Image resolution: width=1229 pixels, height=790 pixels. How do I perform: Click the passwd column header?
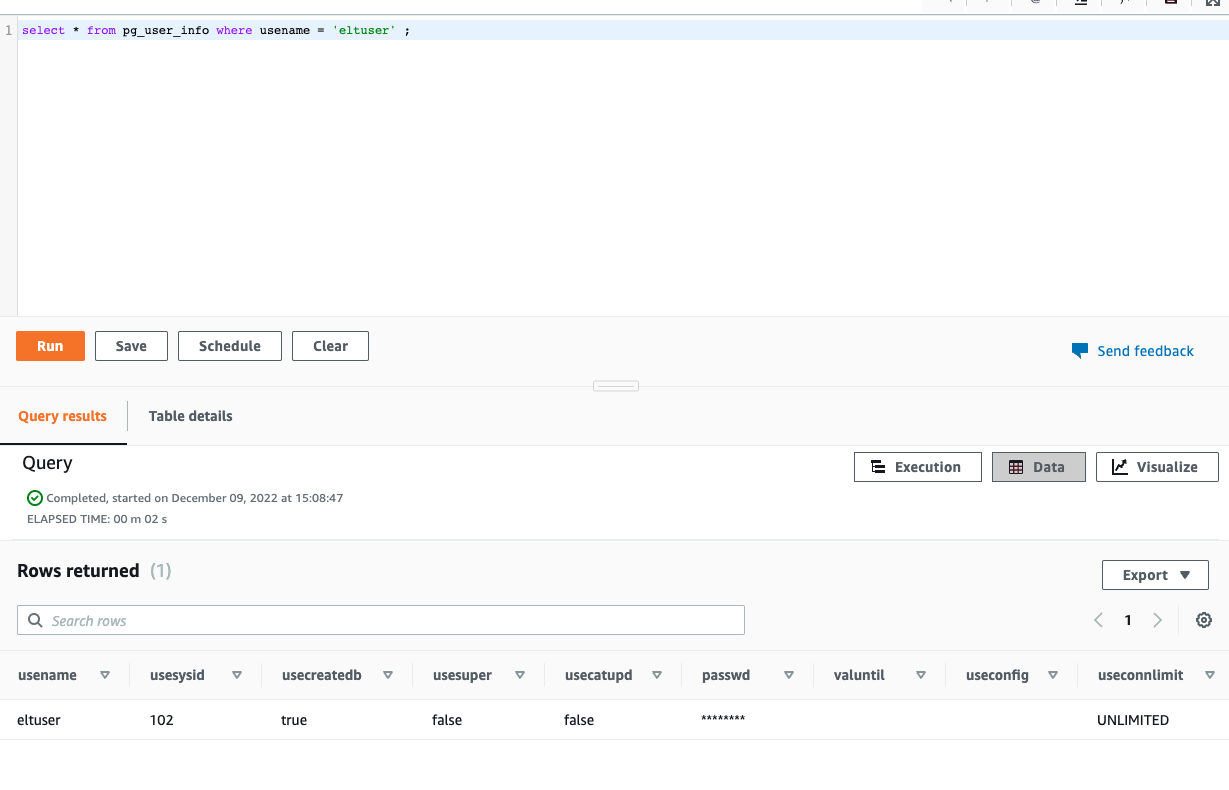[x=724, y=675]
